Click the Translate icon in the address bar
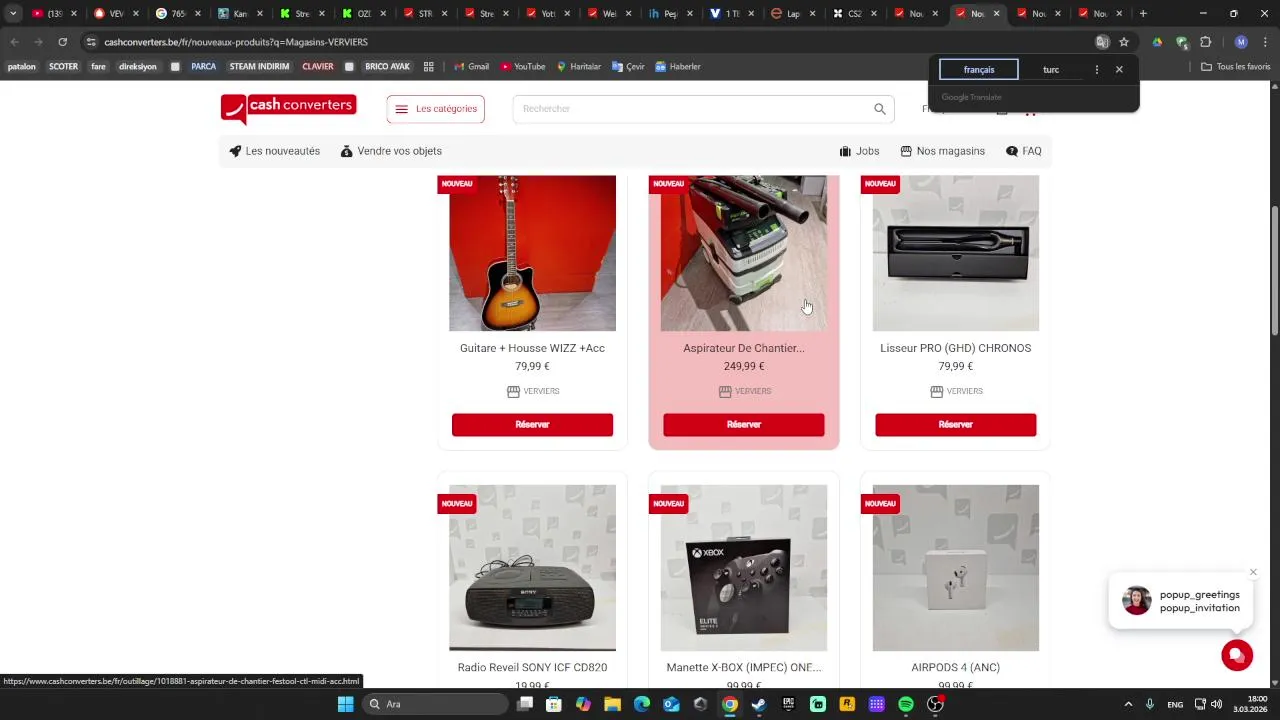1280x720 pixels. tap(1102, 42)
